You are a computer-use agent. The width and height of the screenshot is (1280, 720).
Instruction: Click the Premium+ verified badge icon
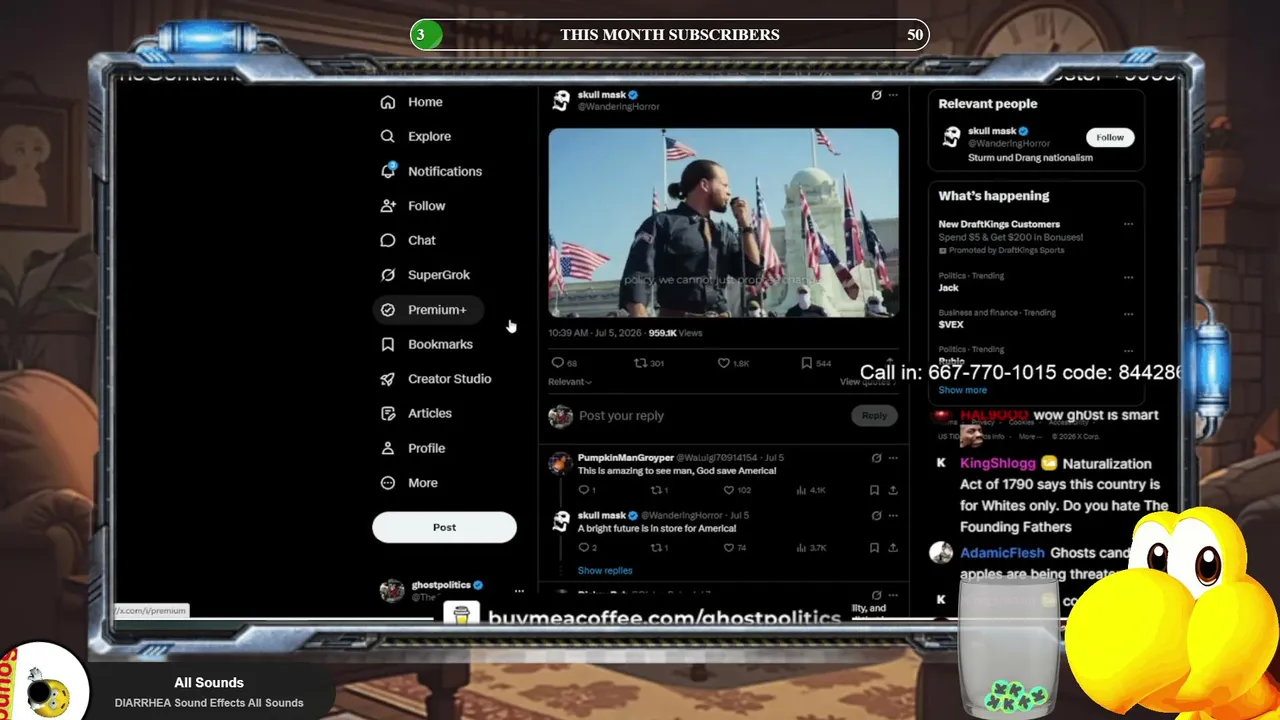point(388,310)
